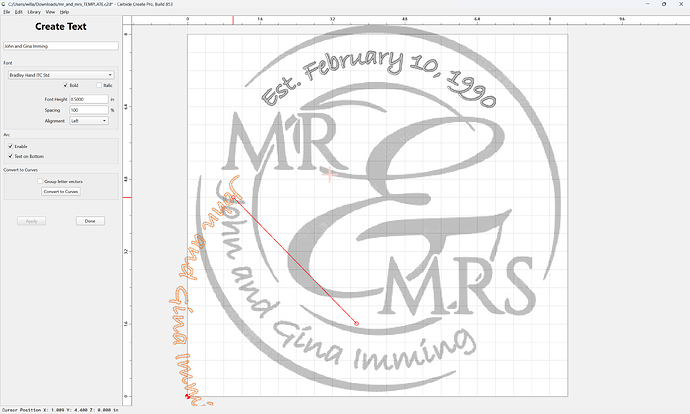
Task: Enable the Italic checkbox
Action: pyautogui.click(x=99, y=85)
